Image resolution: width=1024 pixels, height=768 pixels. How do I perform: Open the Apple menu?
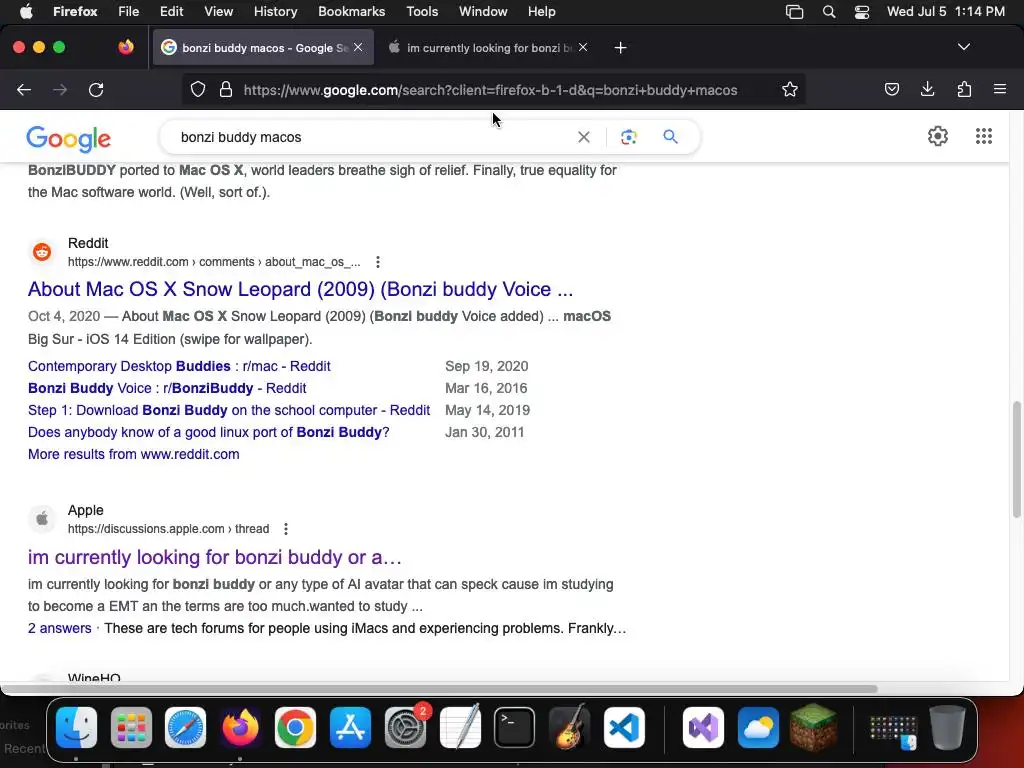[x=26, y=11]
